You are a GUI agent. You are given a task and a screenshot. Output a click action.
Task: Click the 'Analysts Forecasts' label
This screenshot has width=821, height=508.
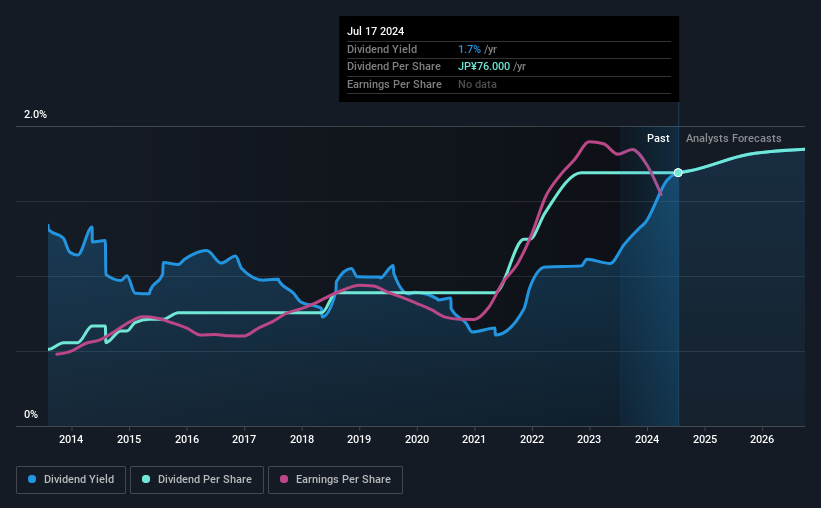coord(734,138)
